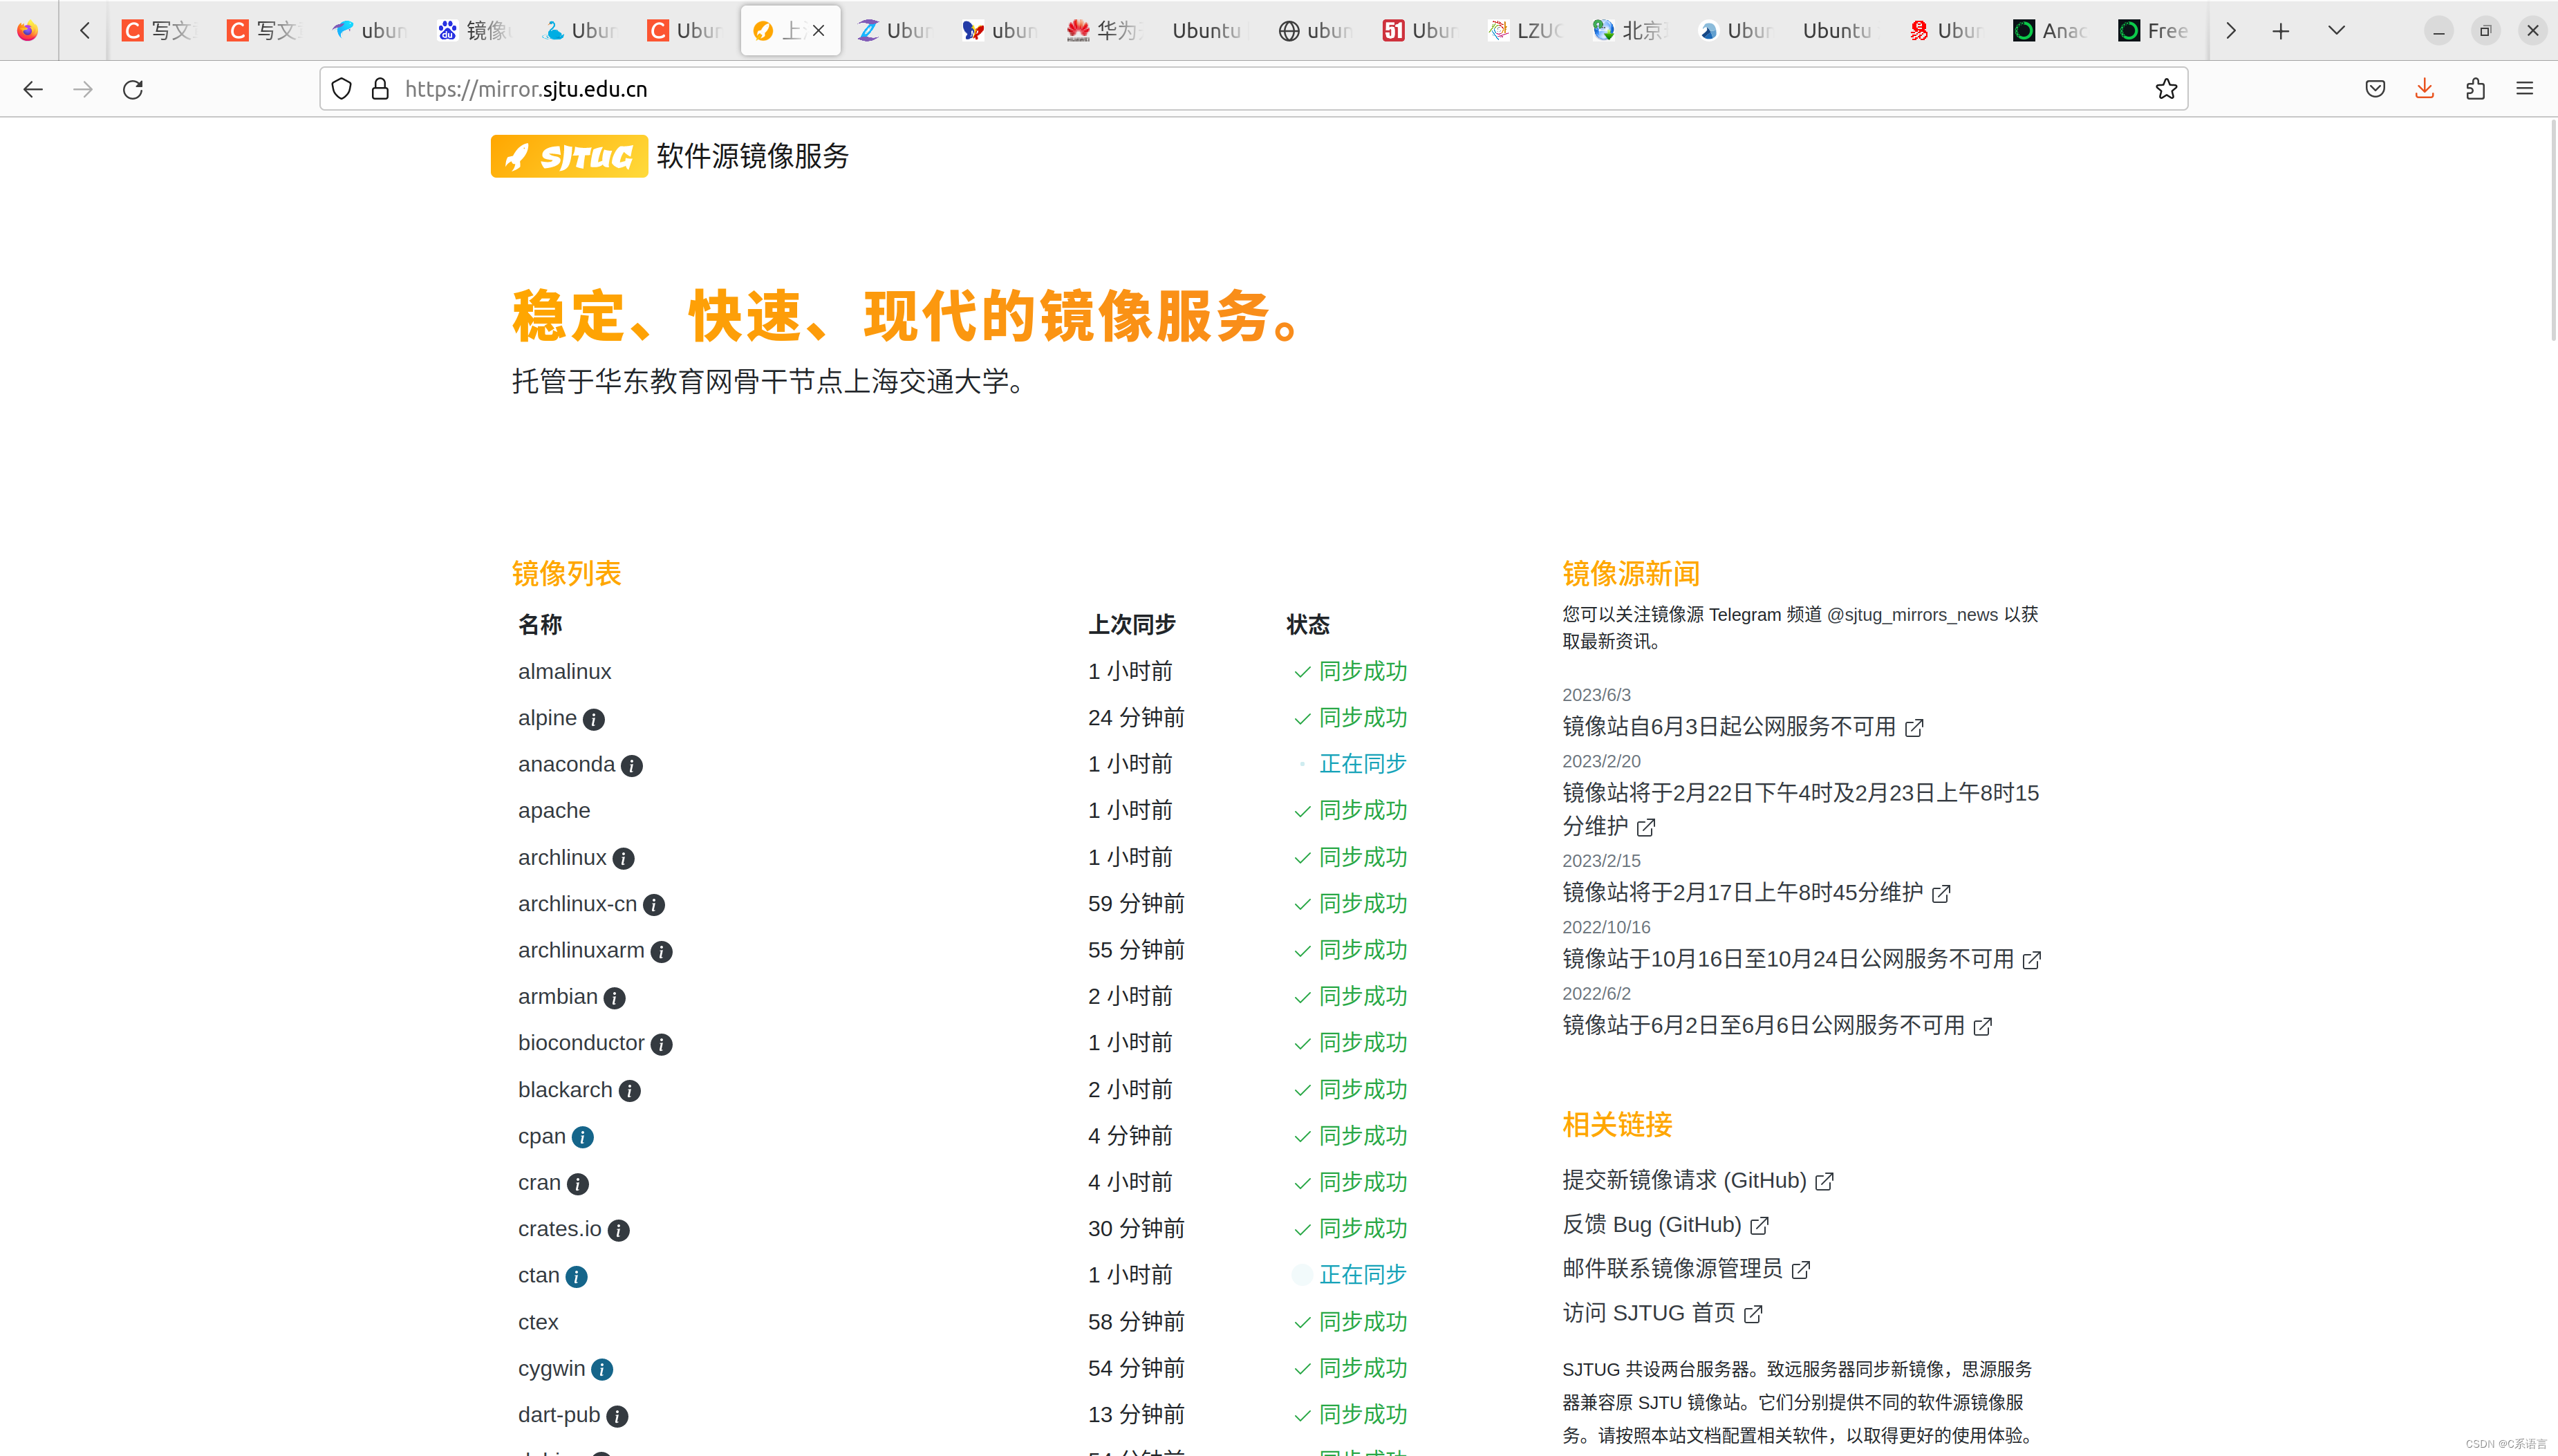Switch to the 北京 tab

[x=1630, y=31]
